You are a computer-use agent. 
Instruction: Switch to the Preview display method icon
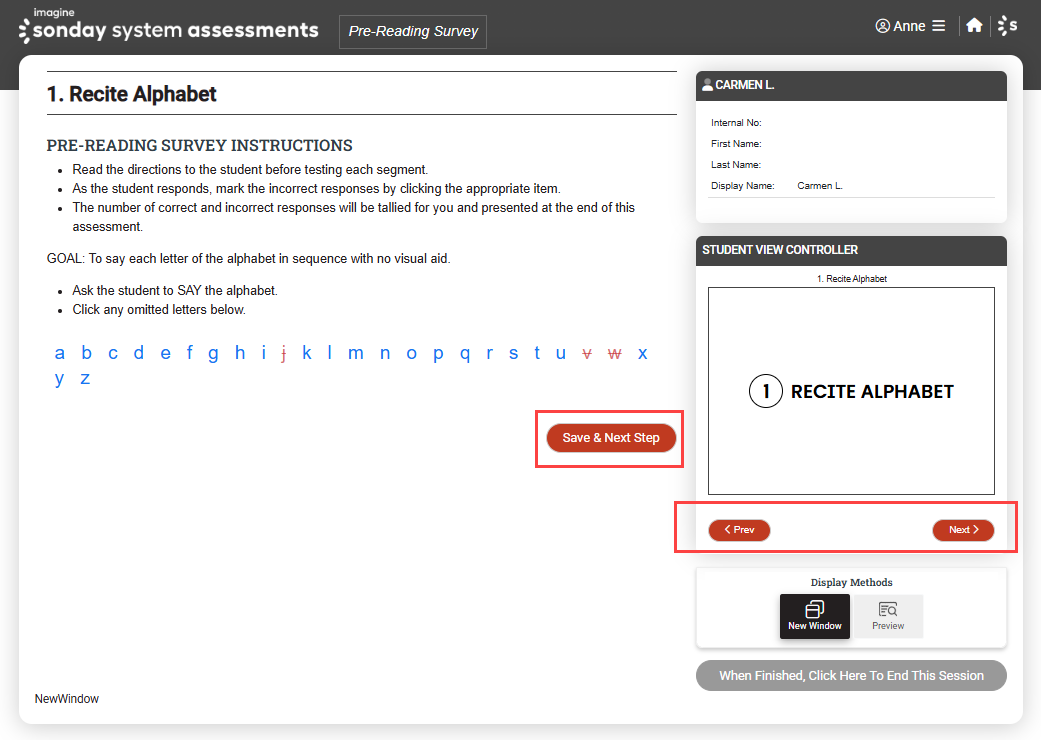[x=888, y=616]
